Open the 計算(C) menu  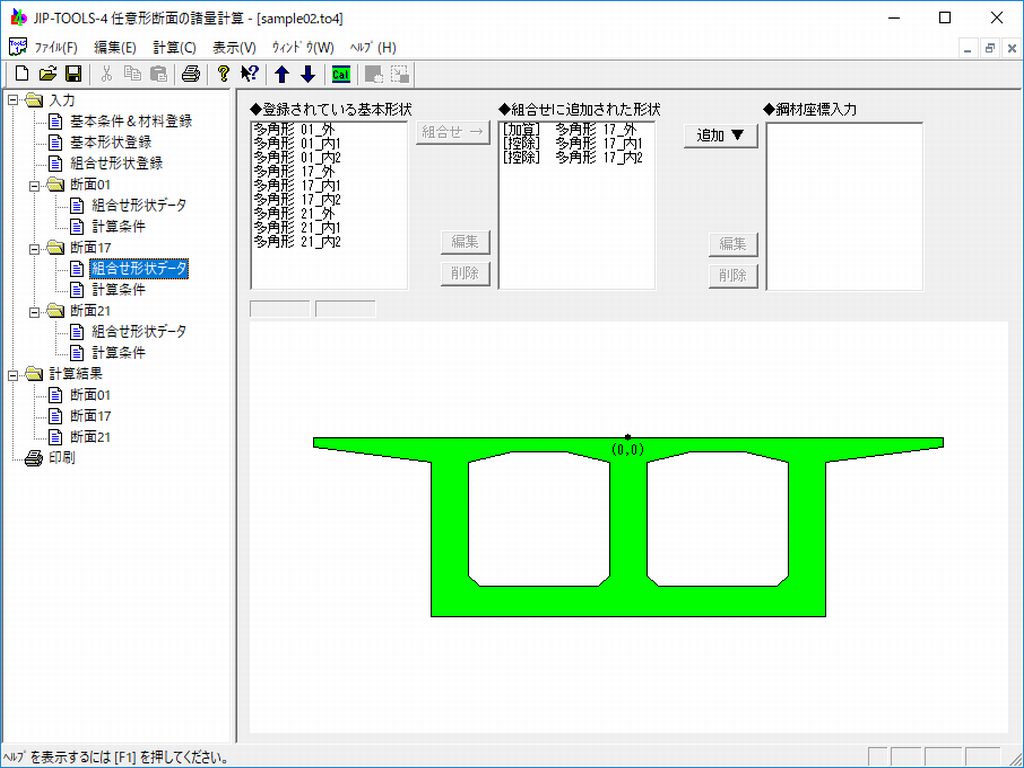point(174,47)
